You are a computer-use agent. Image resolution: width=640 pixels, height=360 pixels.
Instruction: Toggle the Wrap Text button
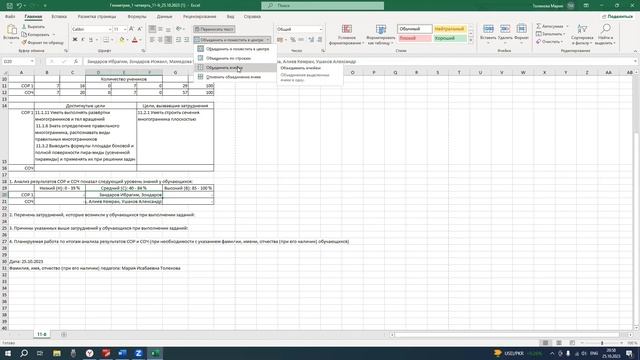pyautogui.click(x=214, y=29)
